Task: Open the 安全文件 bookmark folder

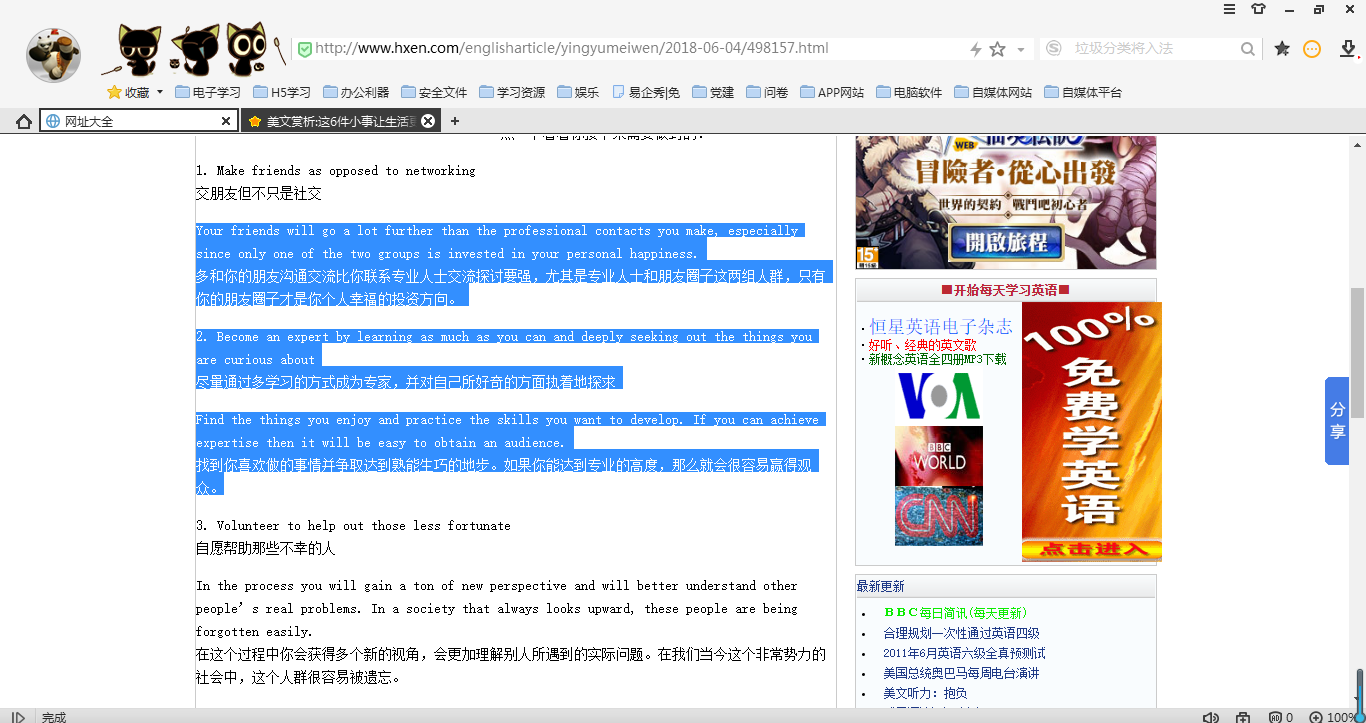Action: click(433, 92)
